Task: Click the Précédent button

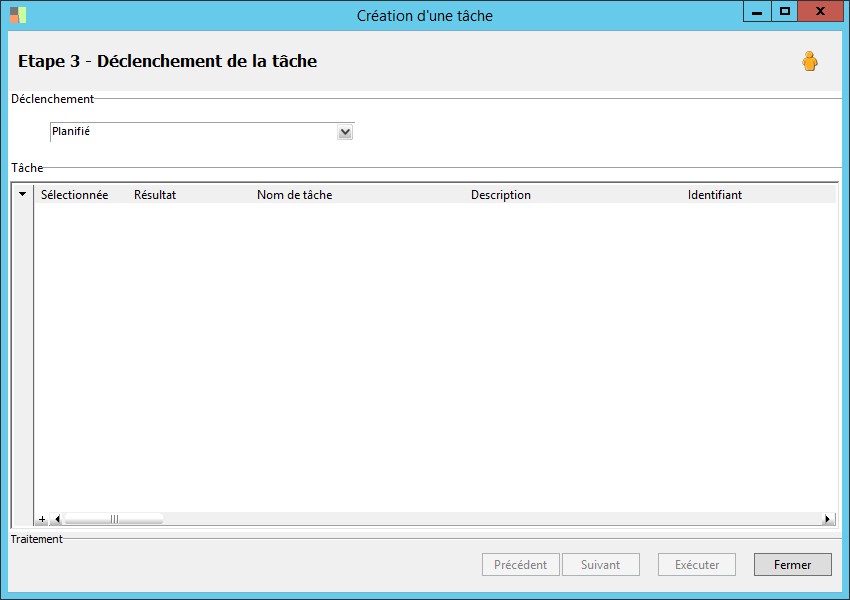Action: 520,565
